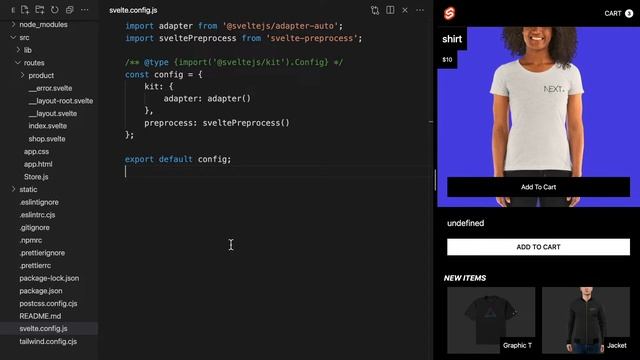Viewport: 640px width, 360px height.
Task: Click the Svelte logo in the store preview
Action: tap(449, 13)
